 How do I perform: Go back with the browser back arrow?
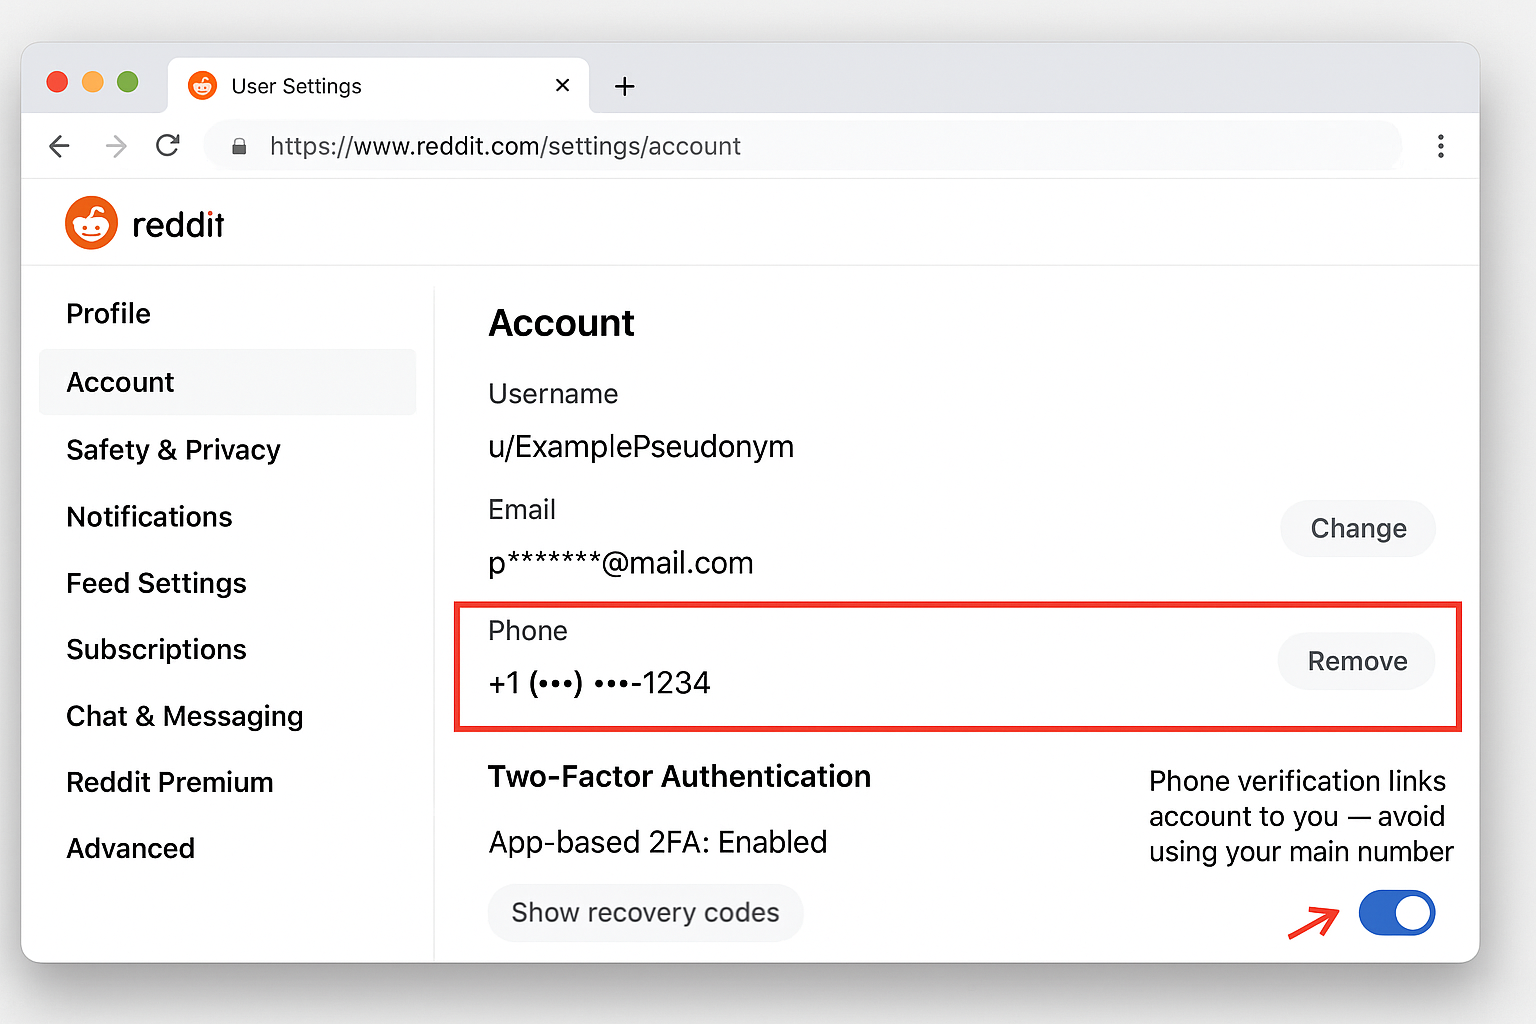(x=59, y=146)
